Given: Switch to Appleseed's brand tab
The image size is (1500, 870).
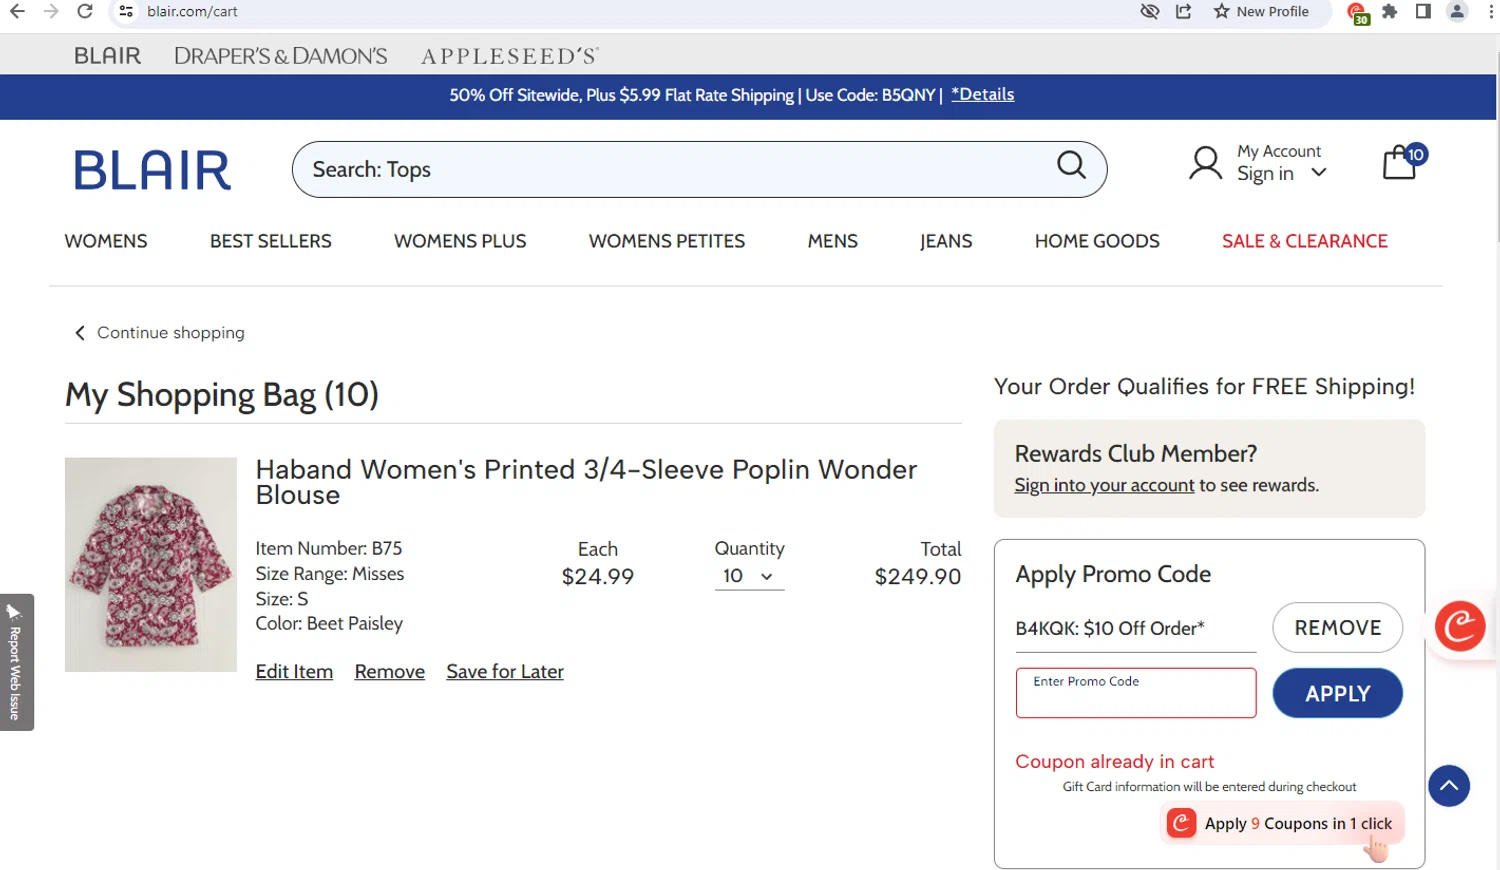Looking at the screenshot, I should tap(509, 56).
